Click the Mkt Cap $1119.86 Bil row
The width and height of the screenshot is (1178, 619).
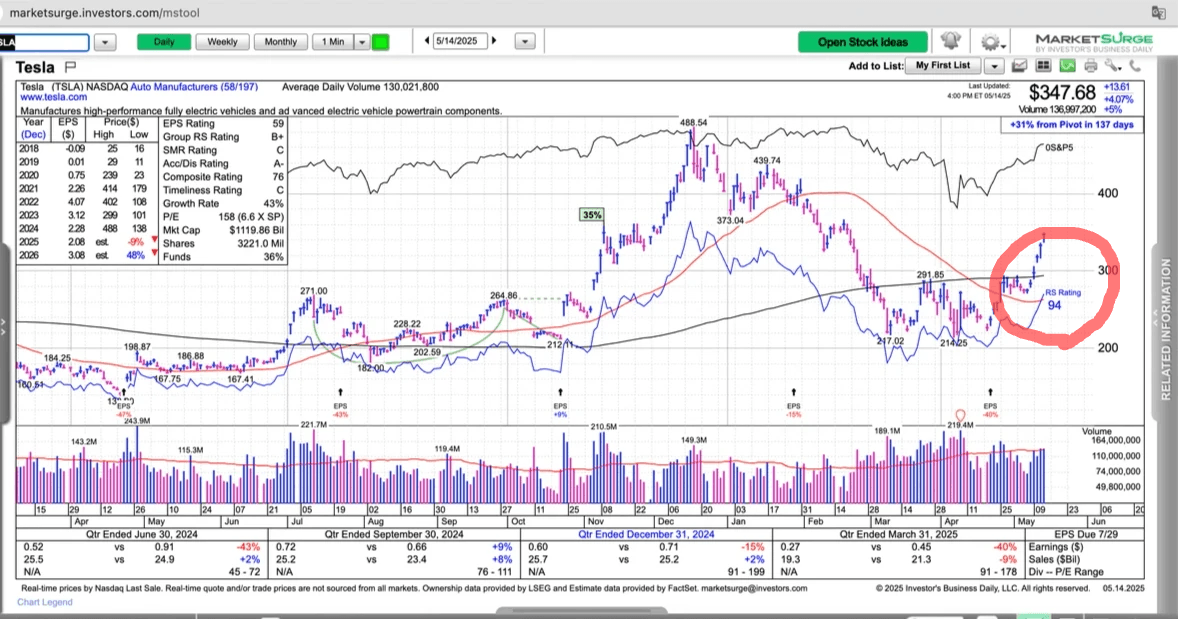223,230
